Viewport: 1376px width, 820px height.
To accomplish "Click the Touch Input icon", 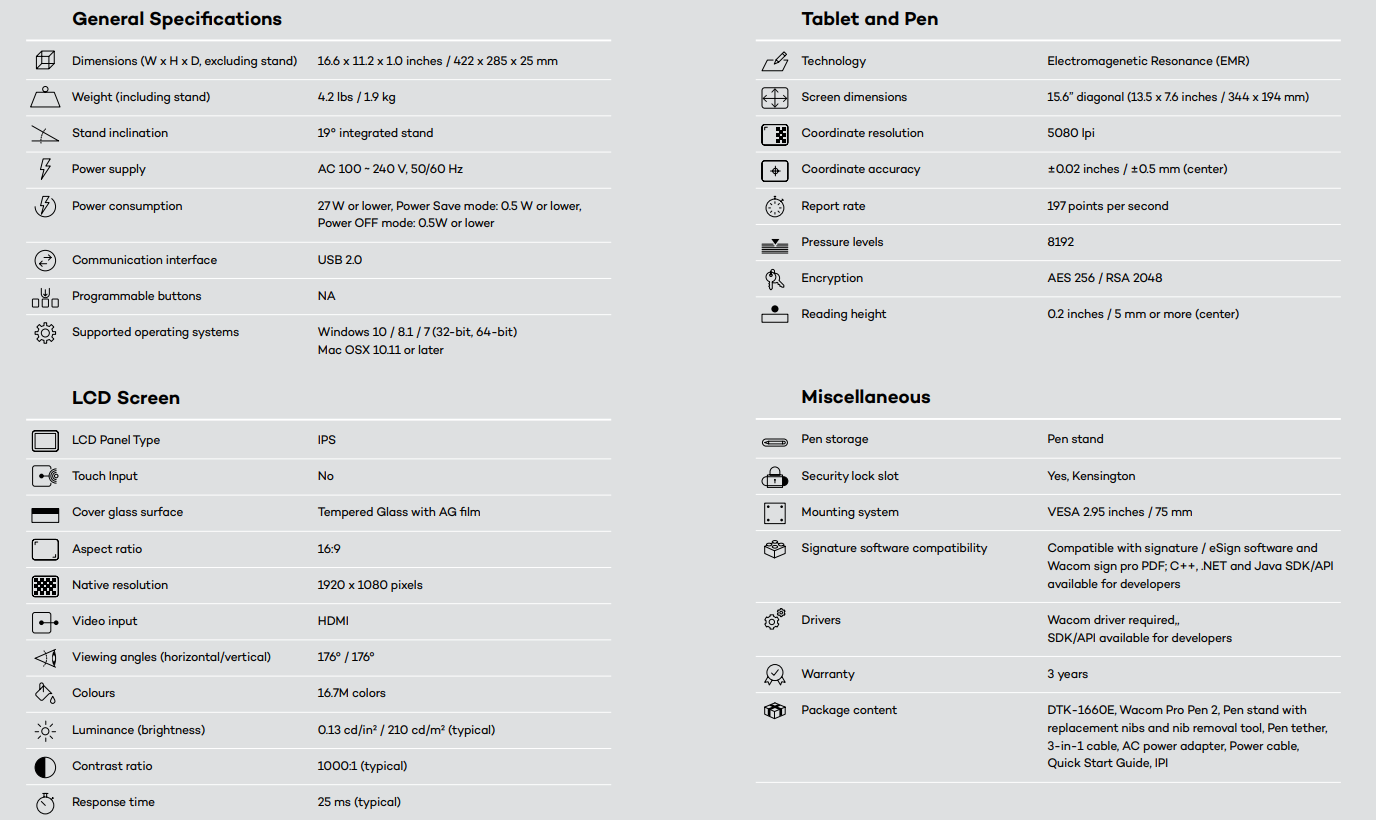I will click(x=45, y=476).
